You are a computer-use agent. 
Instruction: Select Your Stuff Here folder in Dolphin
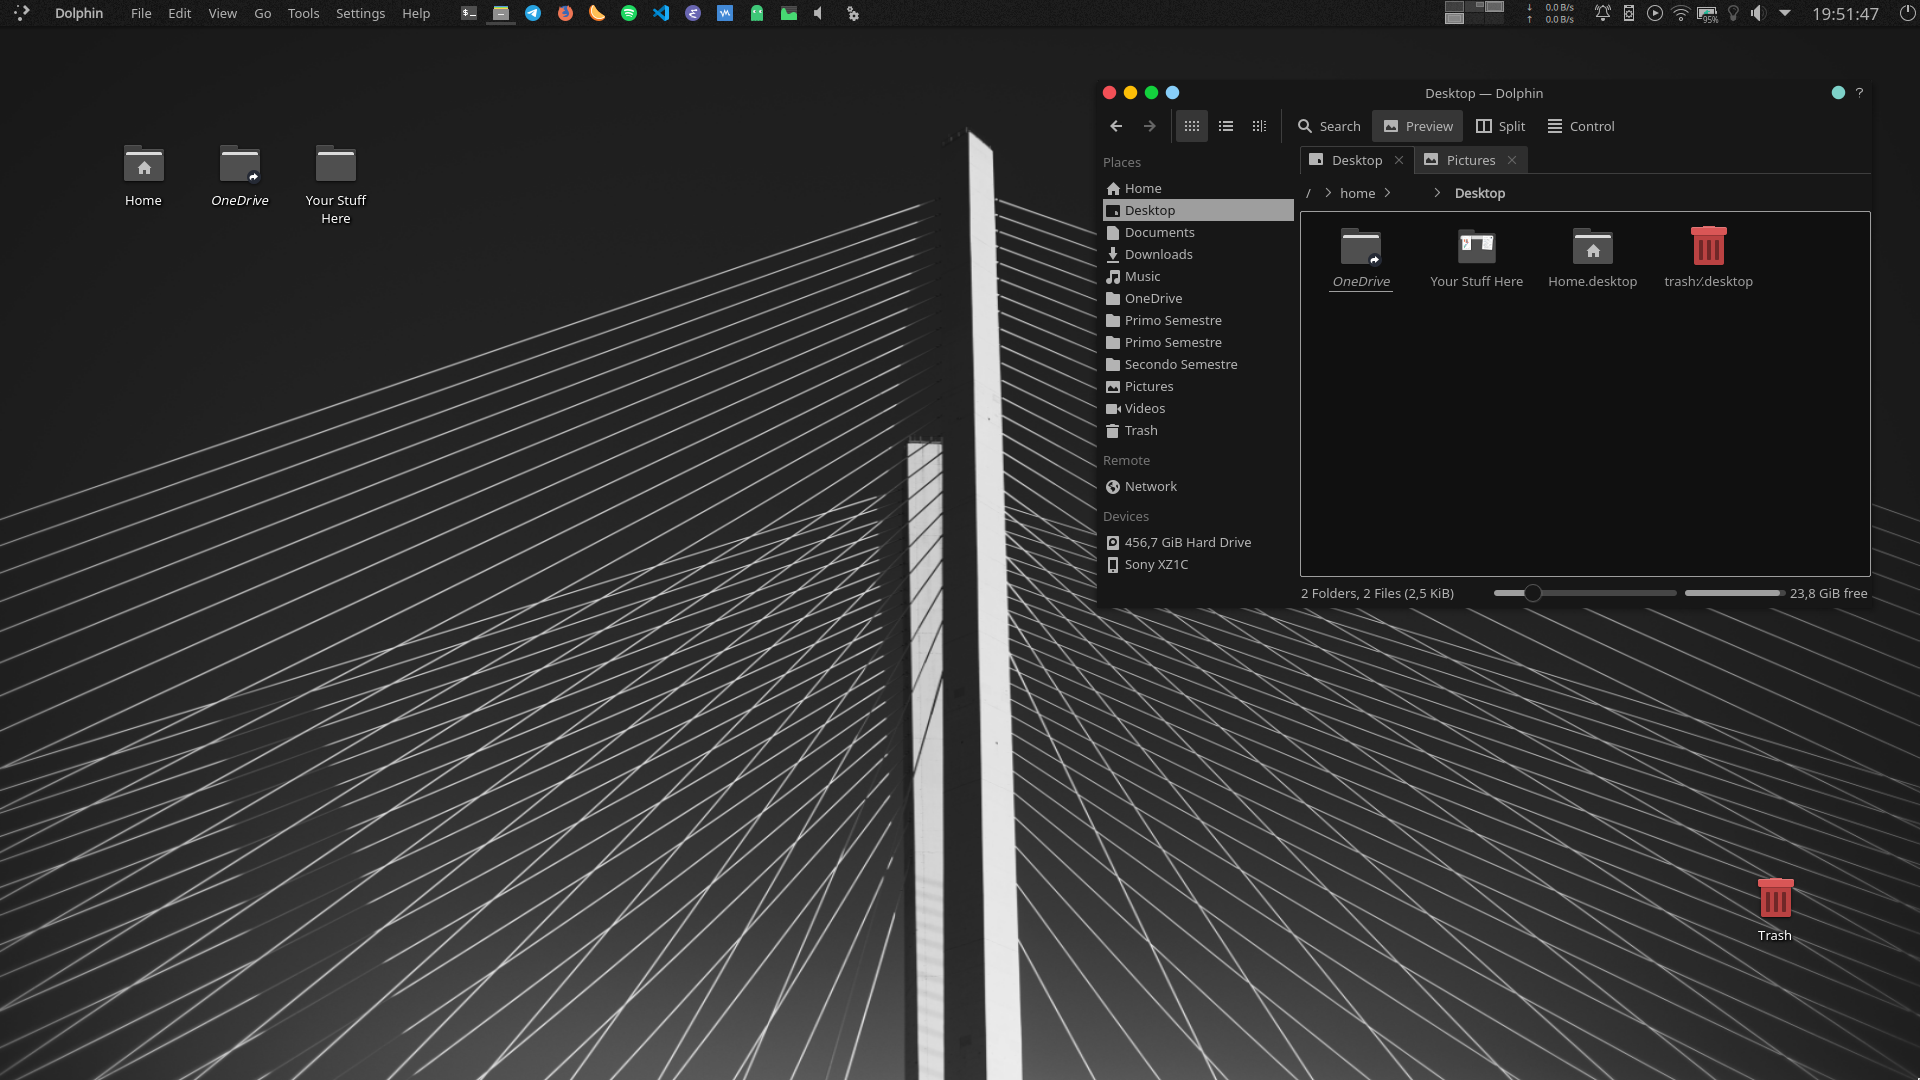coord(1477,258)
